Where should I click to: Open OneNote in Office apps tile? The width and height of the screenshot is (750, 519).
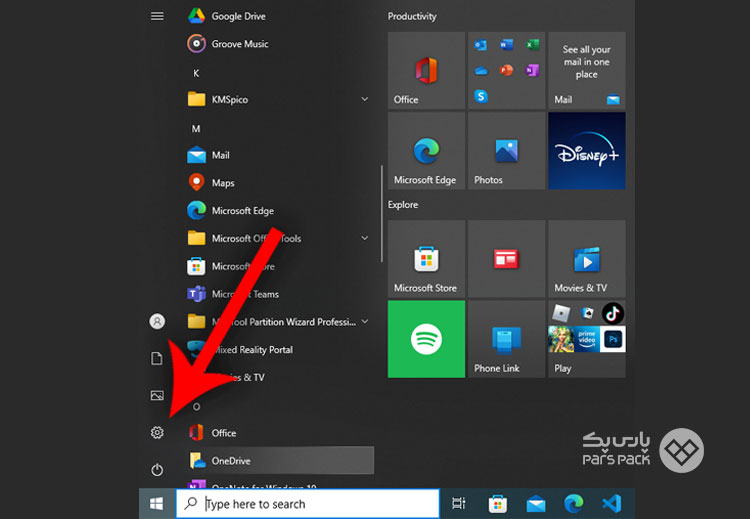point(532,70)
